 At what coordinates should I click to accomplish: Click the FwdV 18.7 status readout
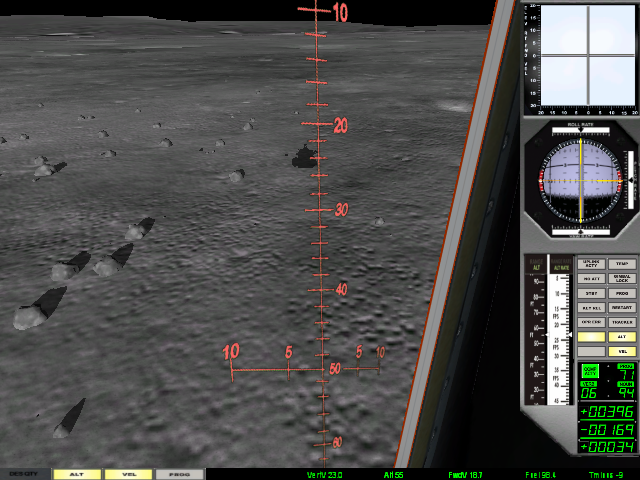pos(465,475)
